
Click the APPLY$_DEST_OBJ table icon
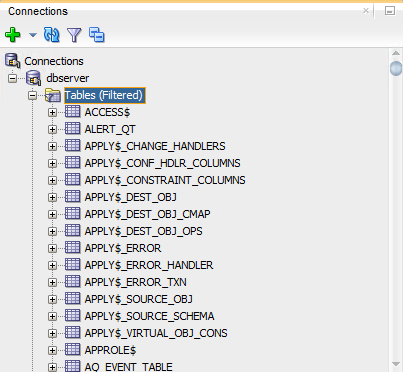(x=72, y=197)
